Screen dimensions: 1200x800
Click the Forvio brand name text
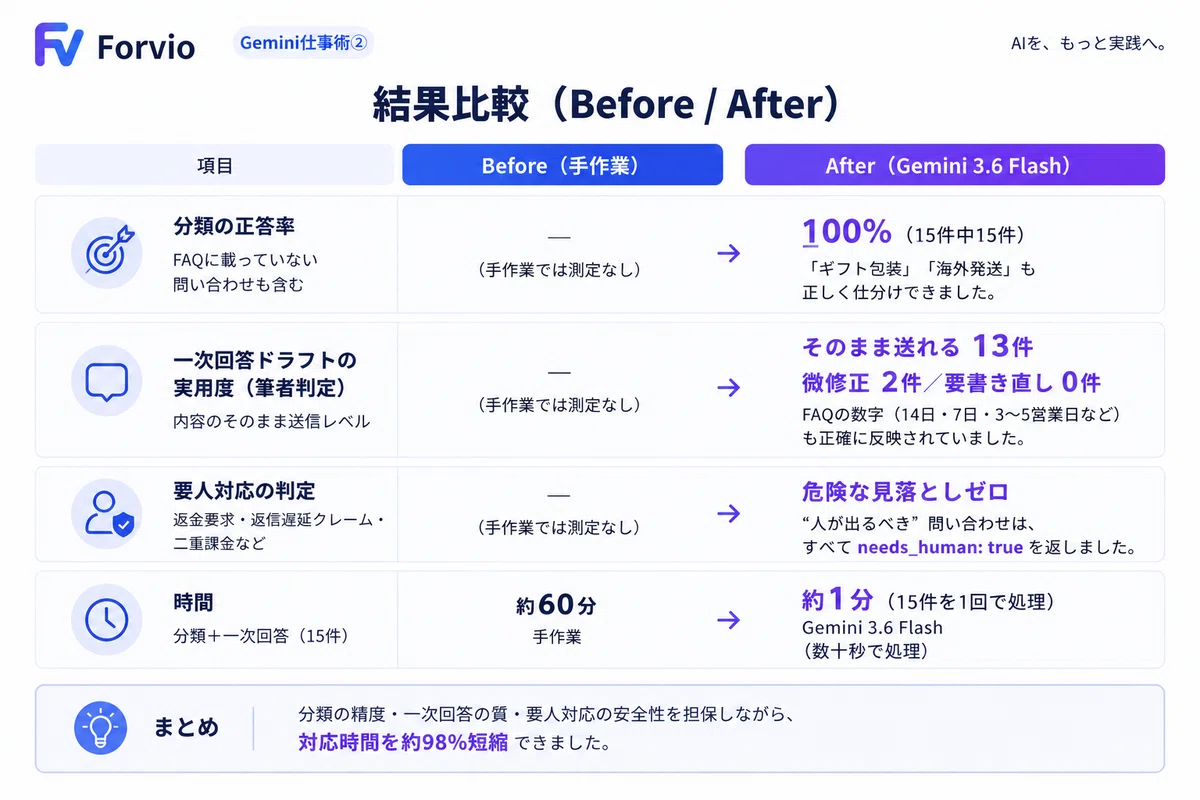(x=146, y=47)
